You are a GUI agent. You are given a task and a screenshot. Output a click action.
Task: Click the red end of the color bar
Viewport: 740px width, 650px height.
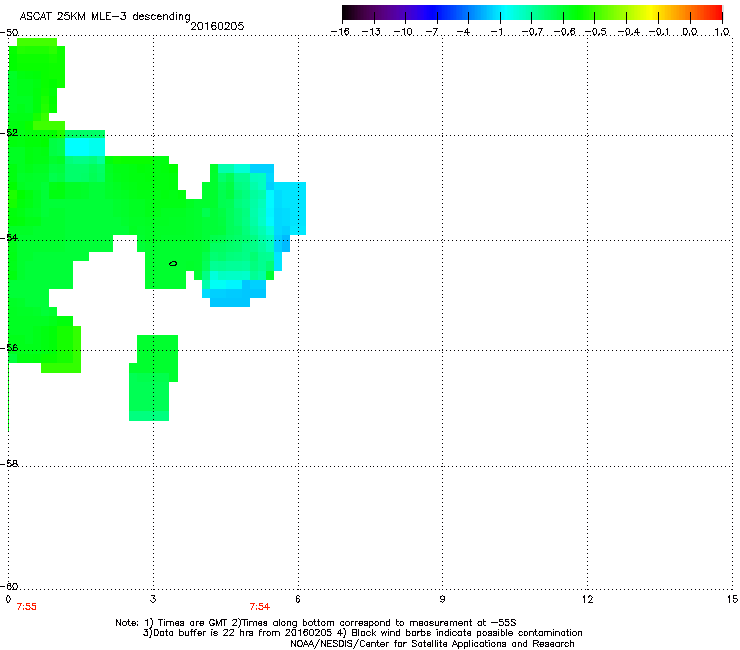[714, 13]
